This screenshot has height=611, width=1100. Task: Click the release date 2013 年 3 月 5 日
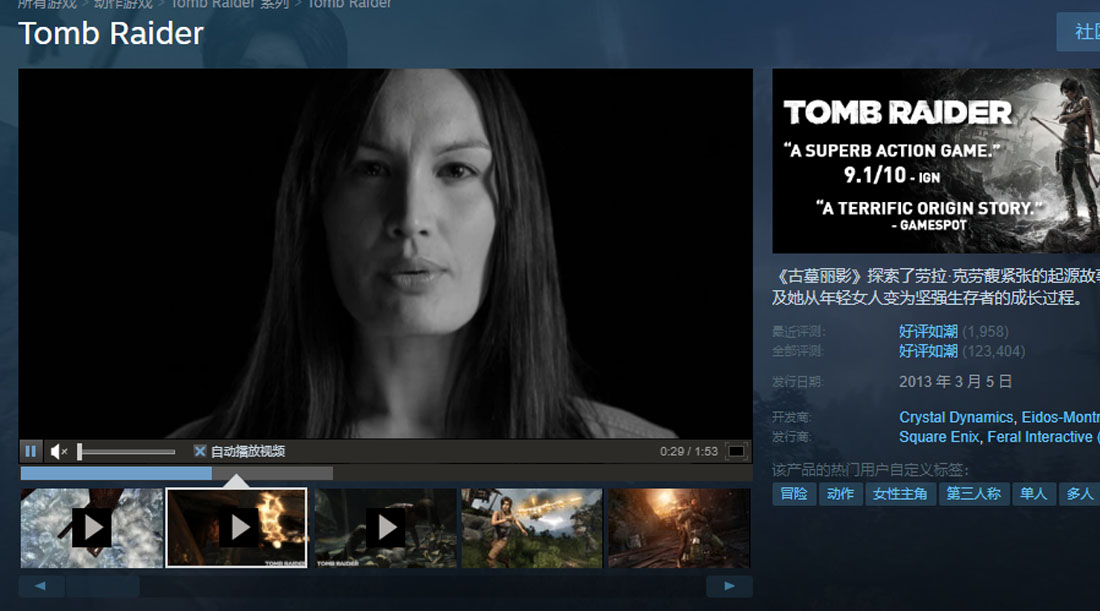pyautogui.click(x=955, y=382)
